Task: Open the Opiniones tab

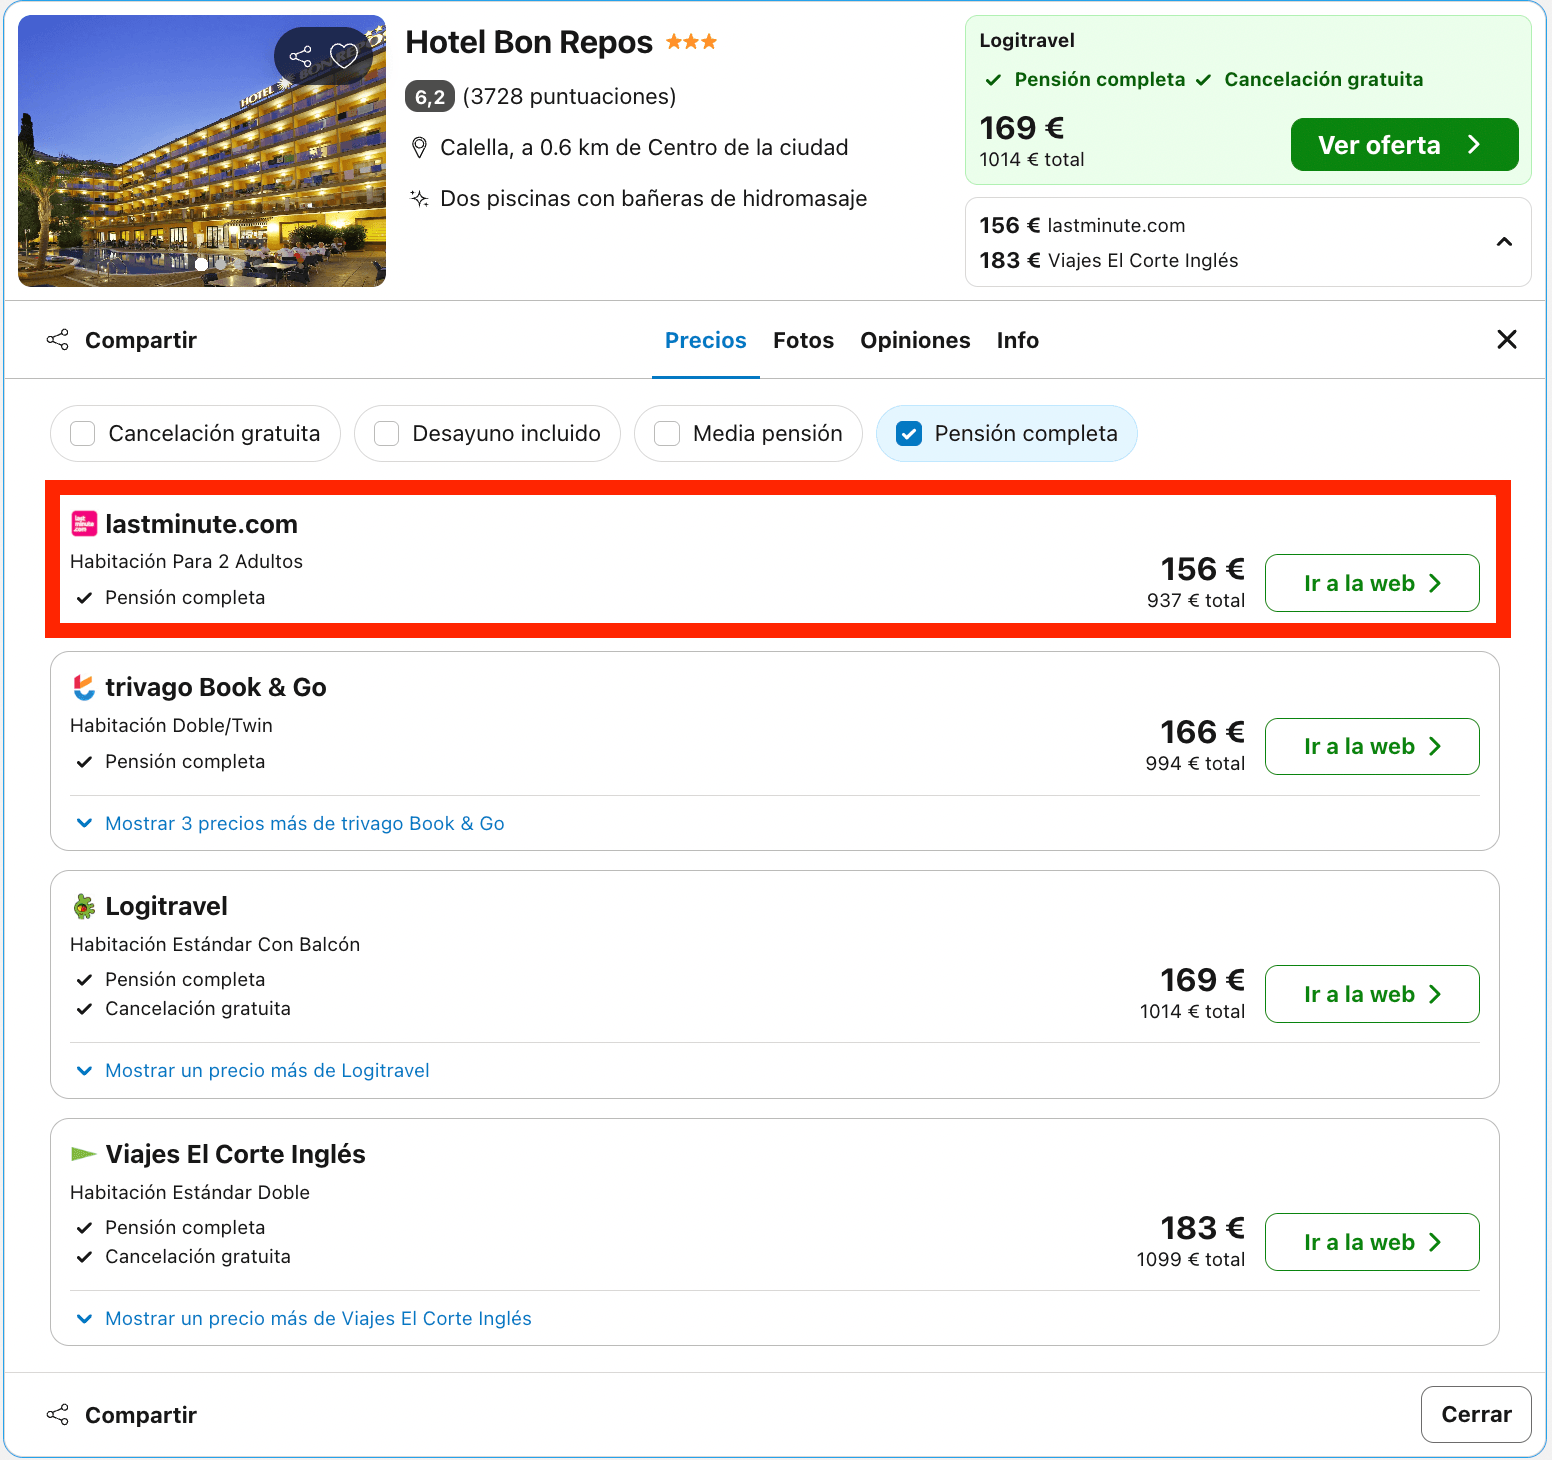Action: tap(915, 340)
